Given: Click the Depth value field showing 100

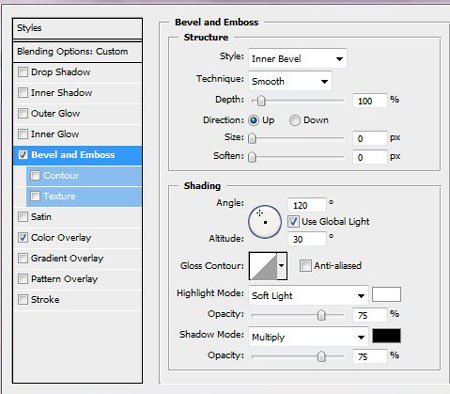Looking at the screenshot, I should 370,101.
